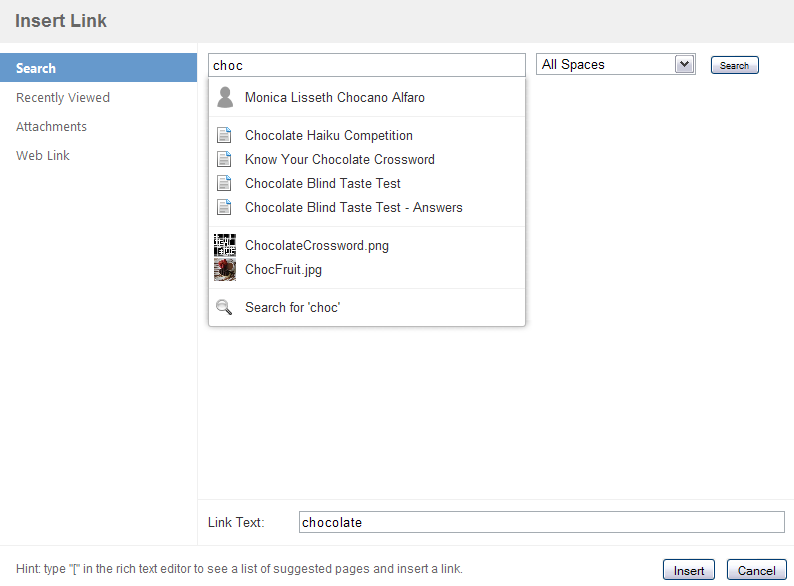794x586 pixels.
Task: Switch to the Recently Viewed tab
Action: click(63, 97)
